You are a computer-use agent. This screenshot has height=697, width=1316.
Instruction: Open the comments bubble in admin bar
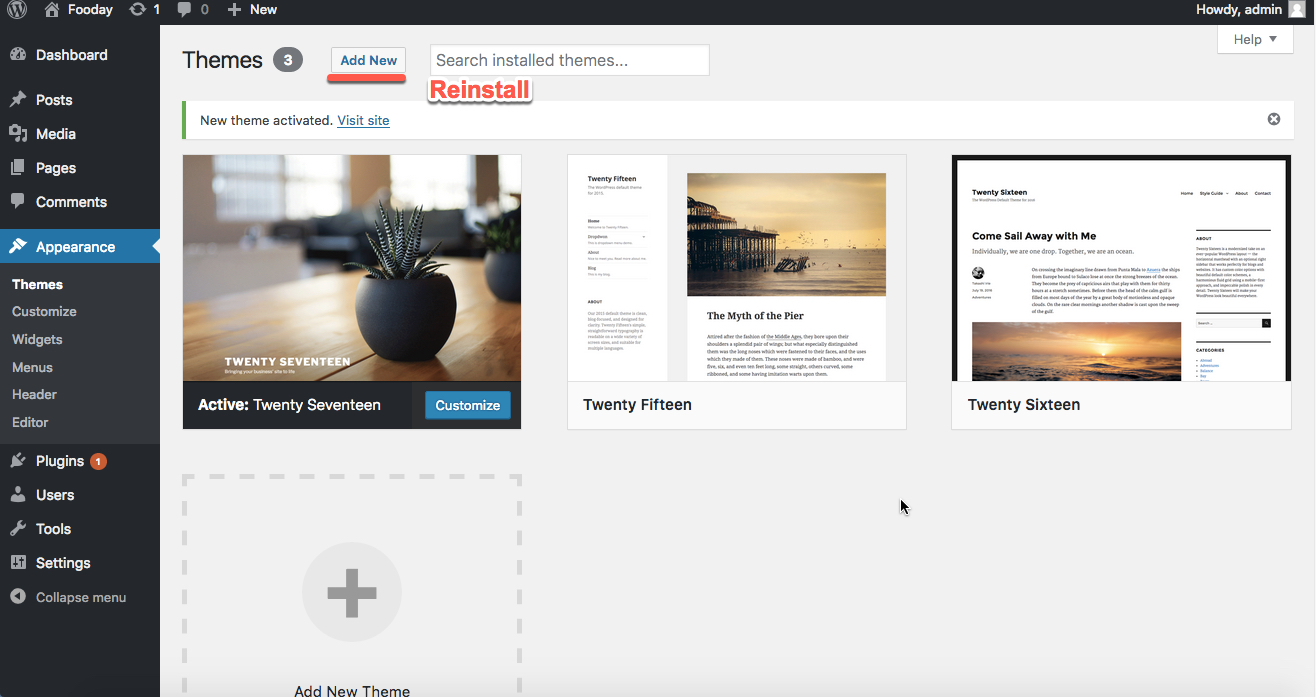click(x=184, y=10)
